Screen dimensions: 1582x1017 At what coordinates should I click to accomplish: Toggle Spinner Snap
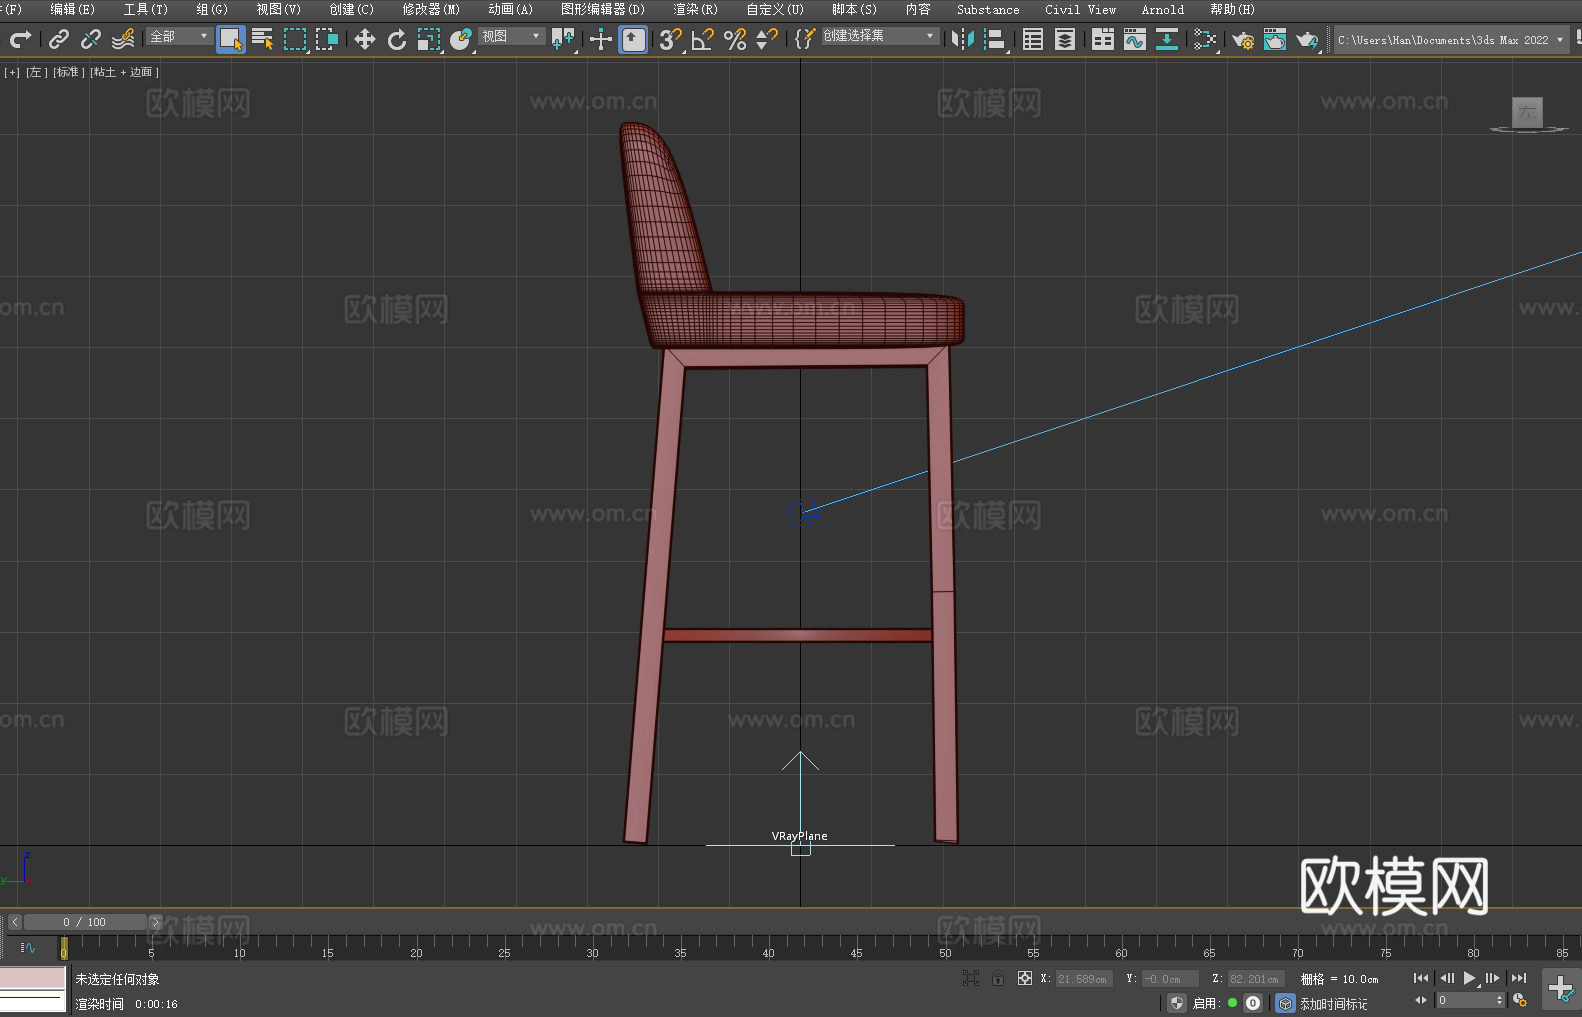[767, 39]
